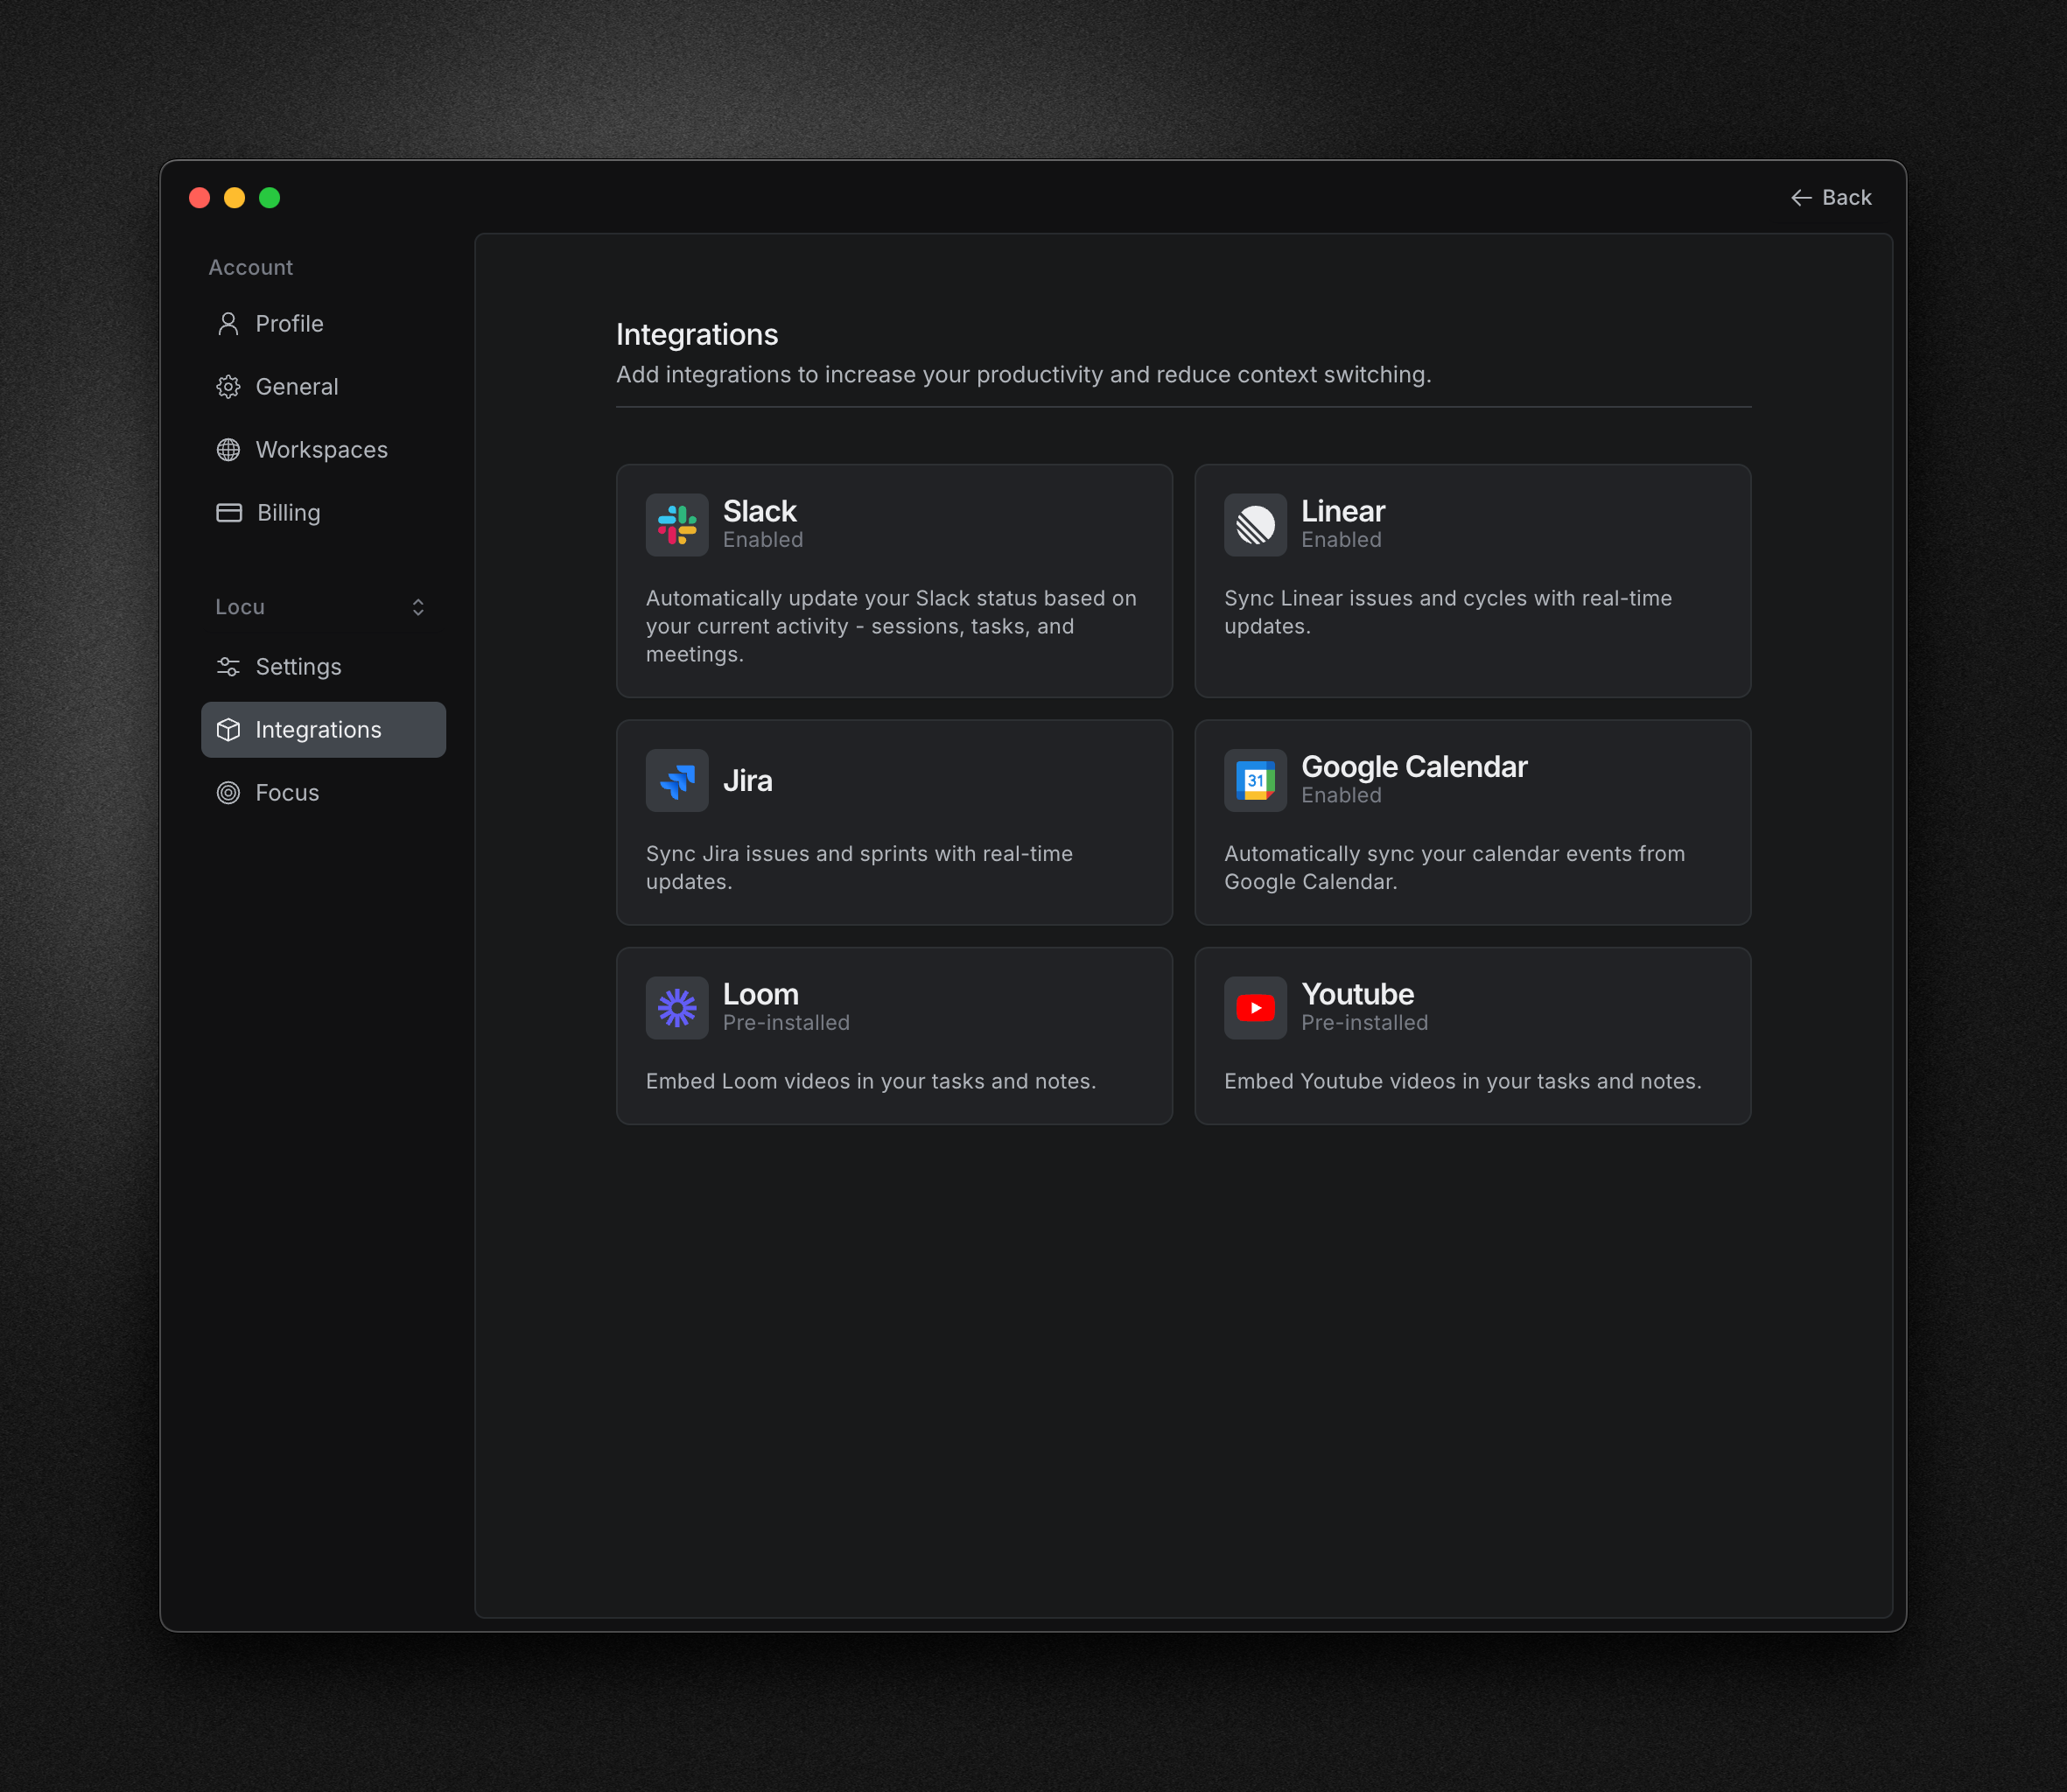Click the Loom logo icon
Screen dimensions: 2067x1792
(677, 1008)
